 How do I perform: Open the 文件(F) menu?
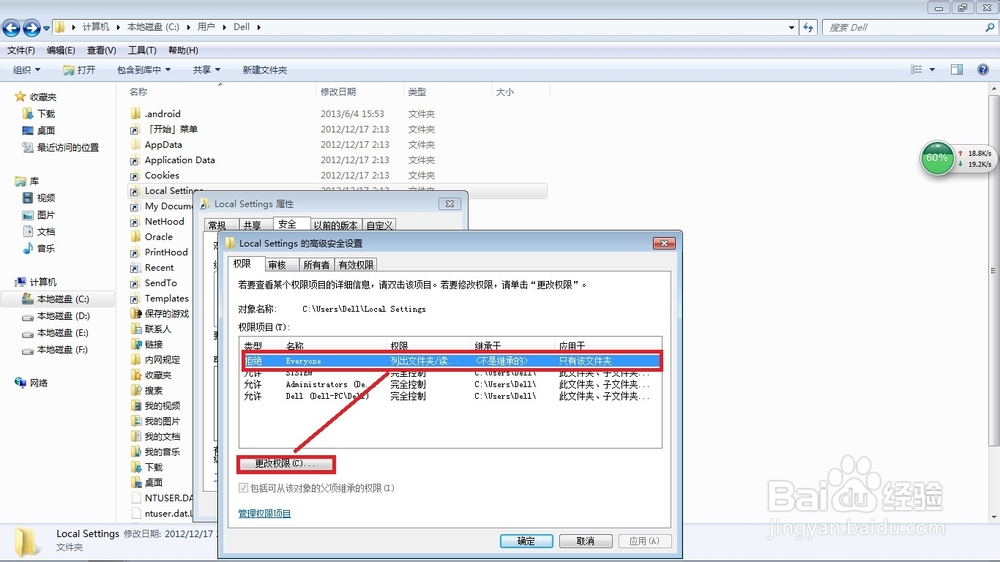[x=20, y=50]
